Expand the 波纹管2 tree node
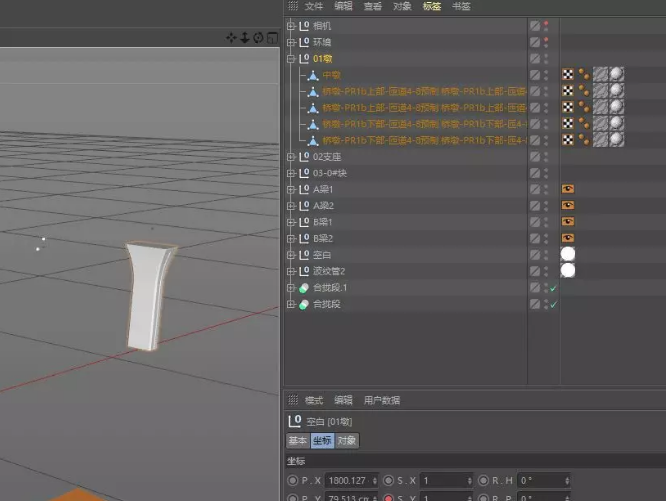The height and width of the screenshot is (501, 666). [x=291, y=271]
